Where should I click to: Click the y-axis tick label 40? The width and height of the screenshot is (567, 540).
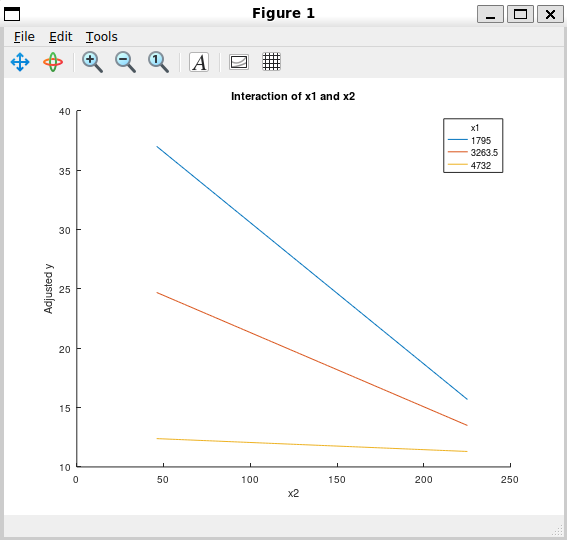pos(65,111)
